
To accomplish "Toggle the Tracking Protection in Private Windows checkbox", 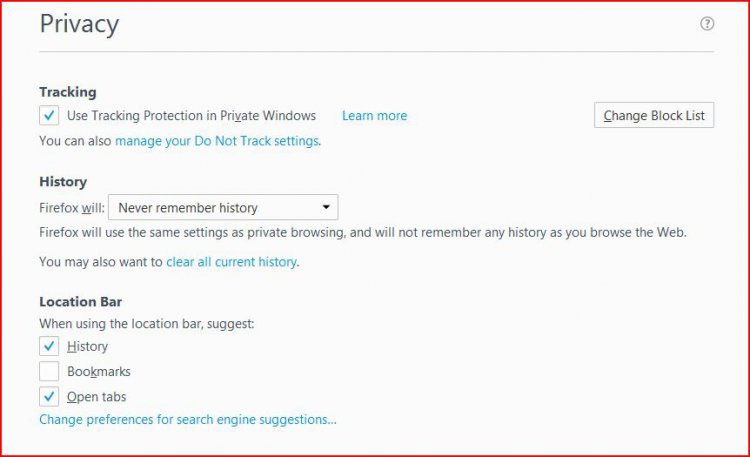I will coord(49,115).
